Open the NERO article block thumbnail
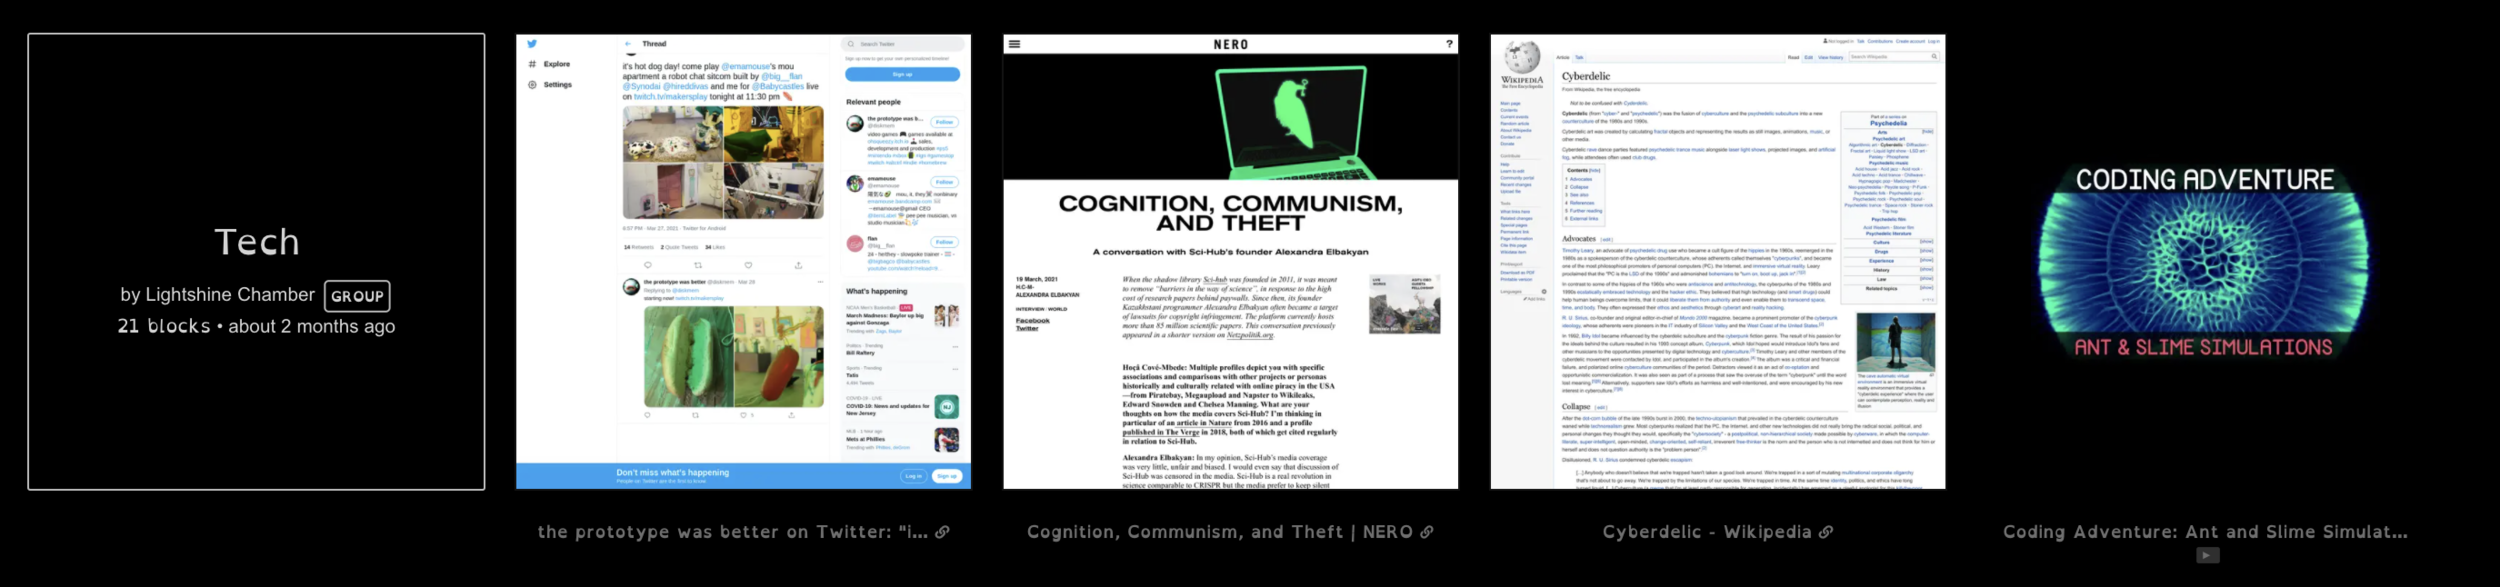 [1231, 261]
